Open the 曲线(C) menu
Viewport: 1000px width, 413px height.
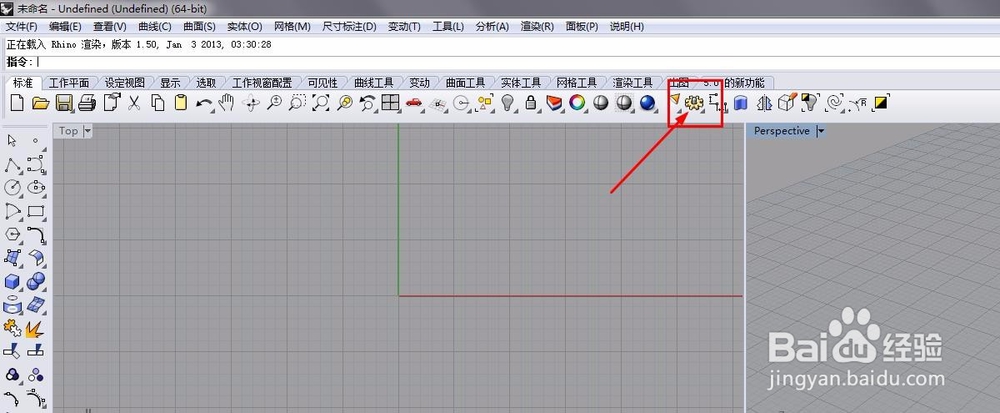click(x=154, y=26)
